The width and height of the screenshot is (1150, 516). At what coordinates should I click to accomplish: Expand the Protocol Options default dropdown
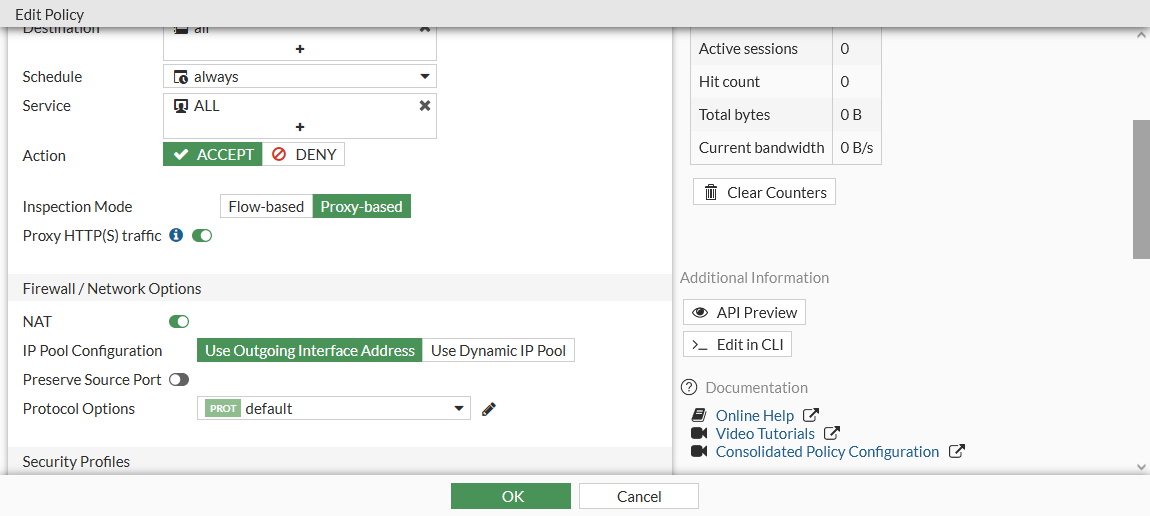point(333,409)
